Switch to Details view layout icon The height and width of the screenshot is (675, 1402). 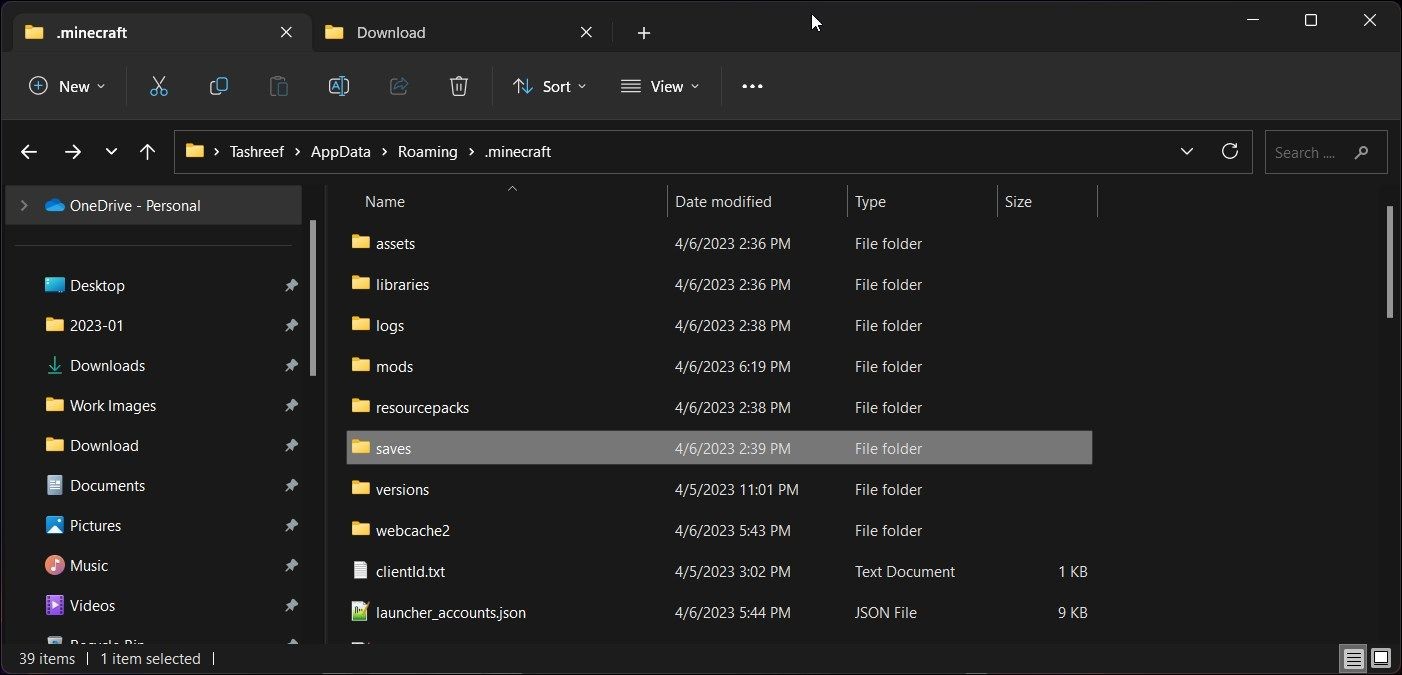pos(1353,658)
